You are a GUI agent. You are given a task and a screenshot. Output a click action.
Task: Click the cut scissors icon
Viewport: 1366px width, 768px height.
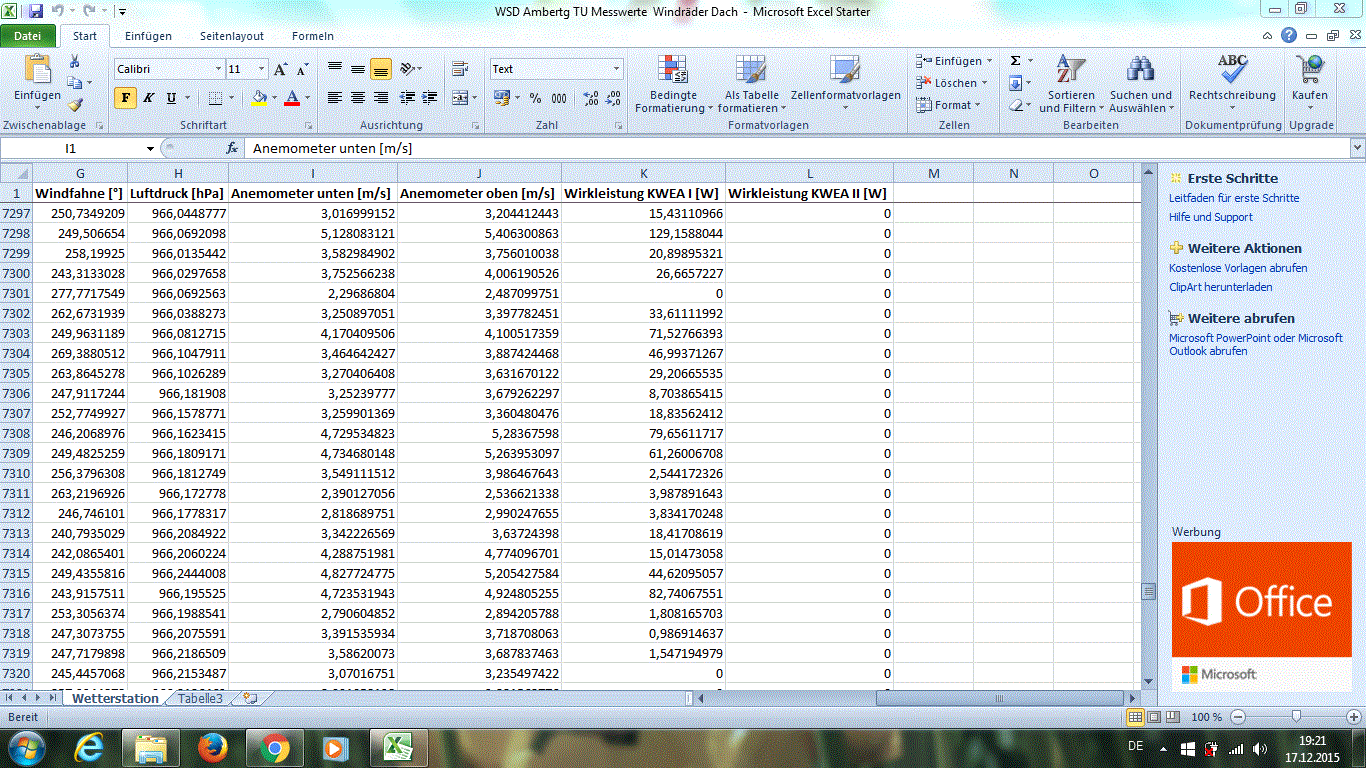[75, 62]
